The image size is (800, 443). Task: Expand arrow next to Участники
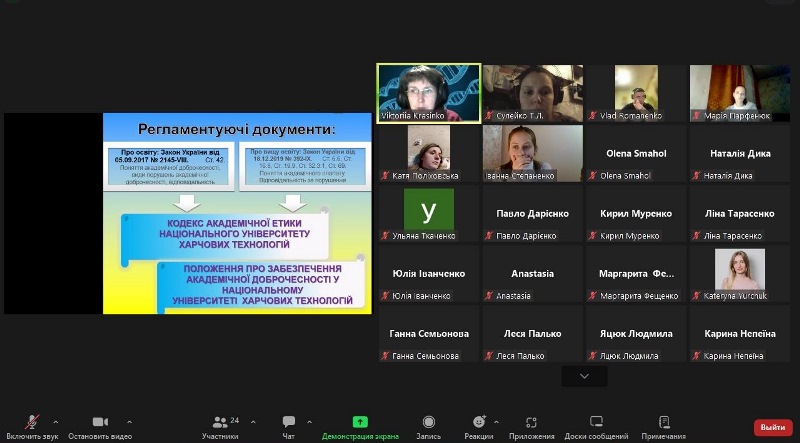(253, 422)
